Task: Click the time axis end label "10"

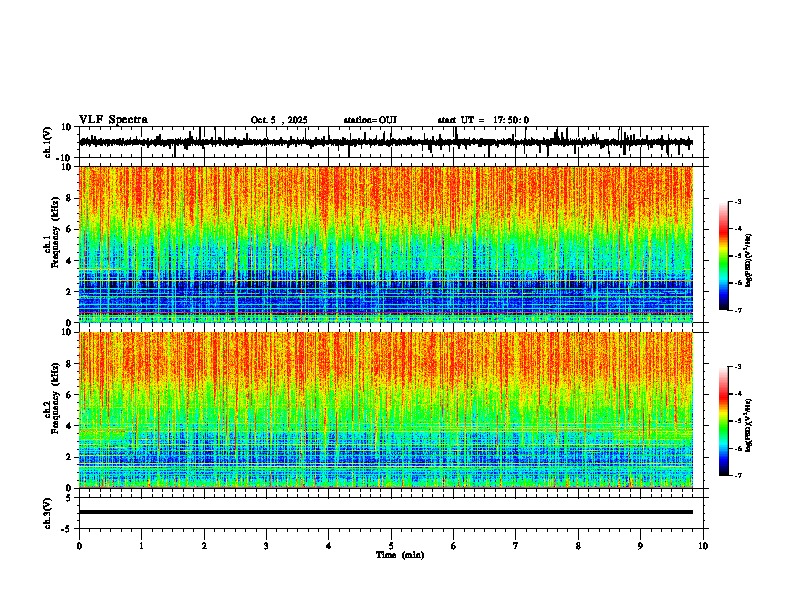Action: 703,546
